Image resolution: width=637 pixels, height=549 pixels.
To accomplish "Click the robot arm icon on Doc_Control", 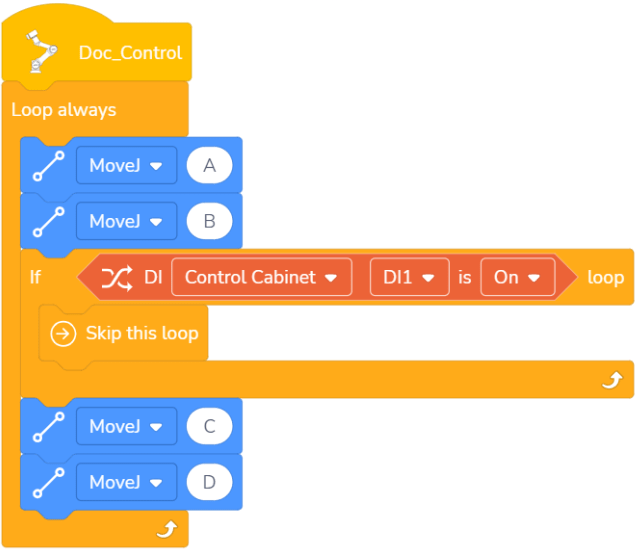I will click(38, 52).
